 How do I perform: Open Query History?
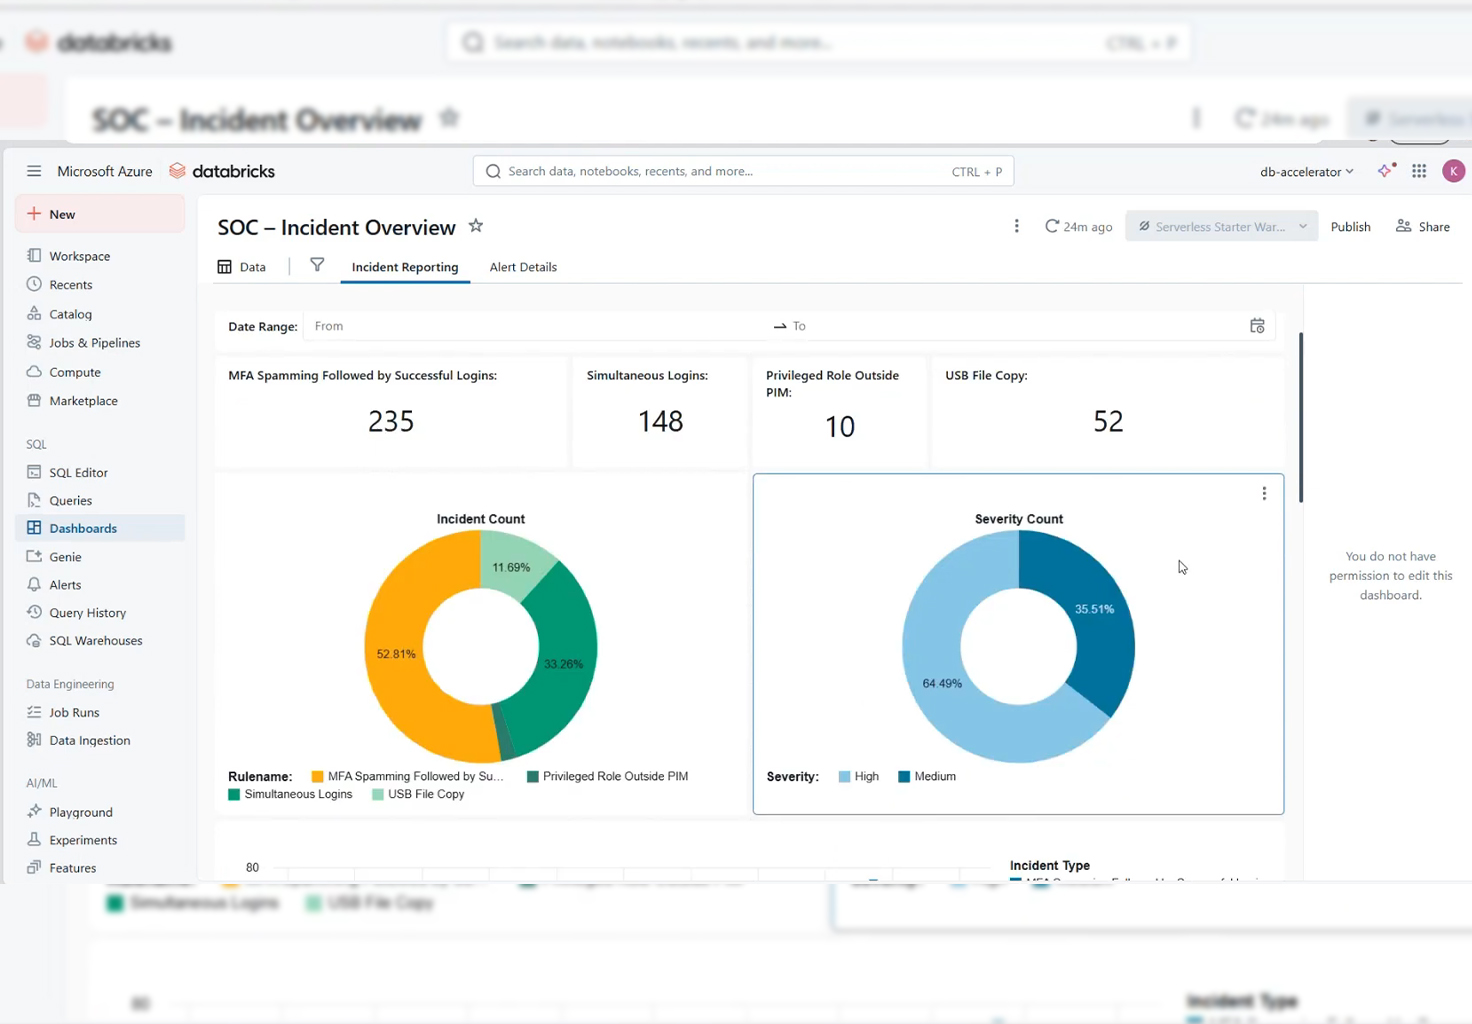(87, 612)
